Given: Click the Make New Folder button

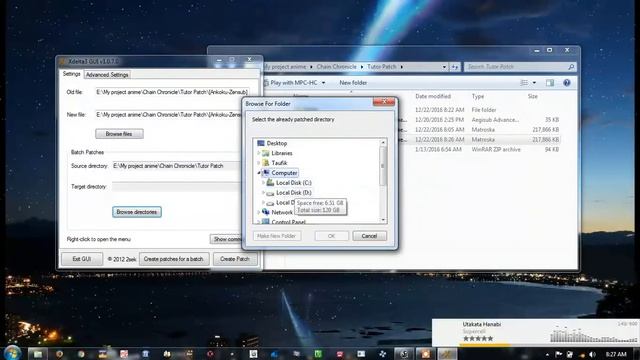Looking at the screenshot, I should [277, 236].
